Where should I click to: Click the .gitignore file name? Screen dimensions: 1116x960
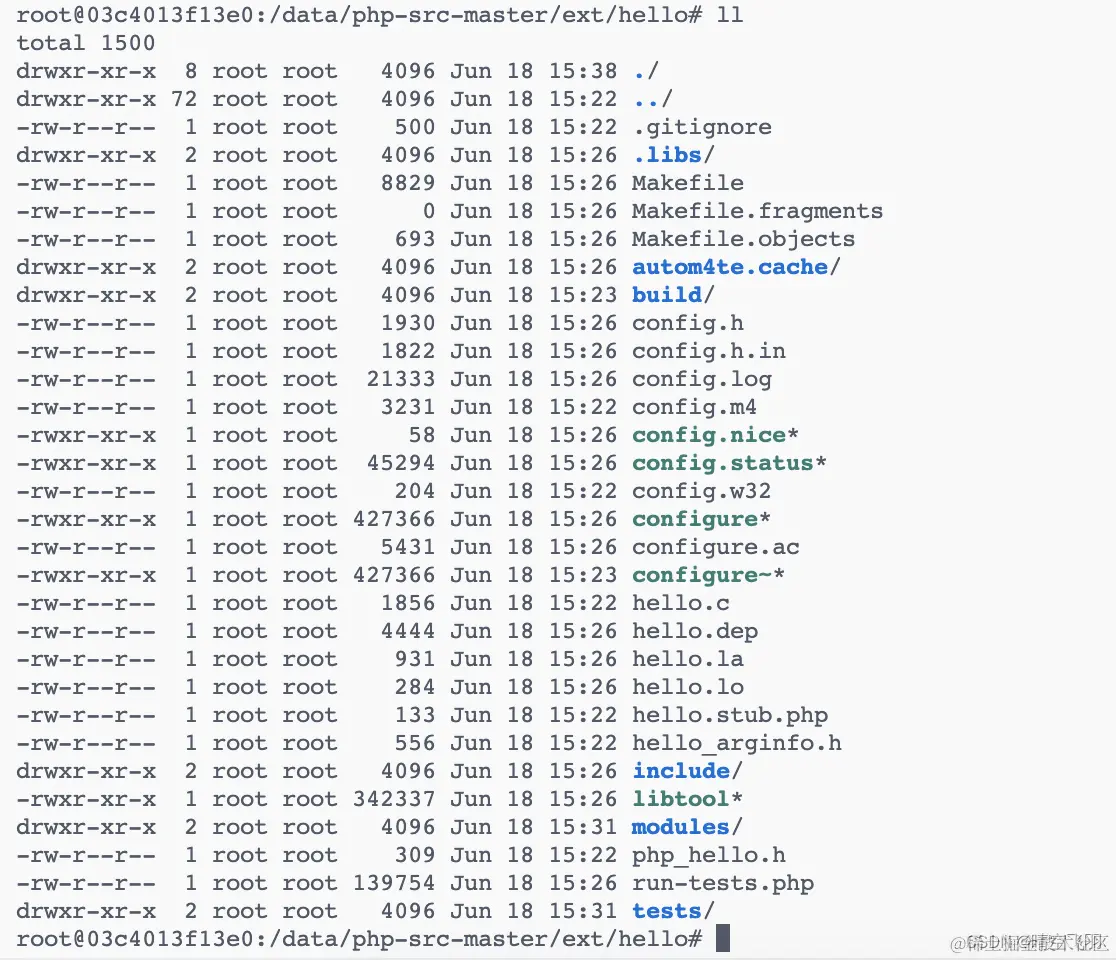pyautogui.click(x=702, y=127)
